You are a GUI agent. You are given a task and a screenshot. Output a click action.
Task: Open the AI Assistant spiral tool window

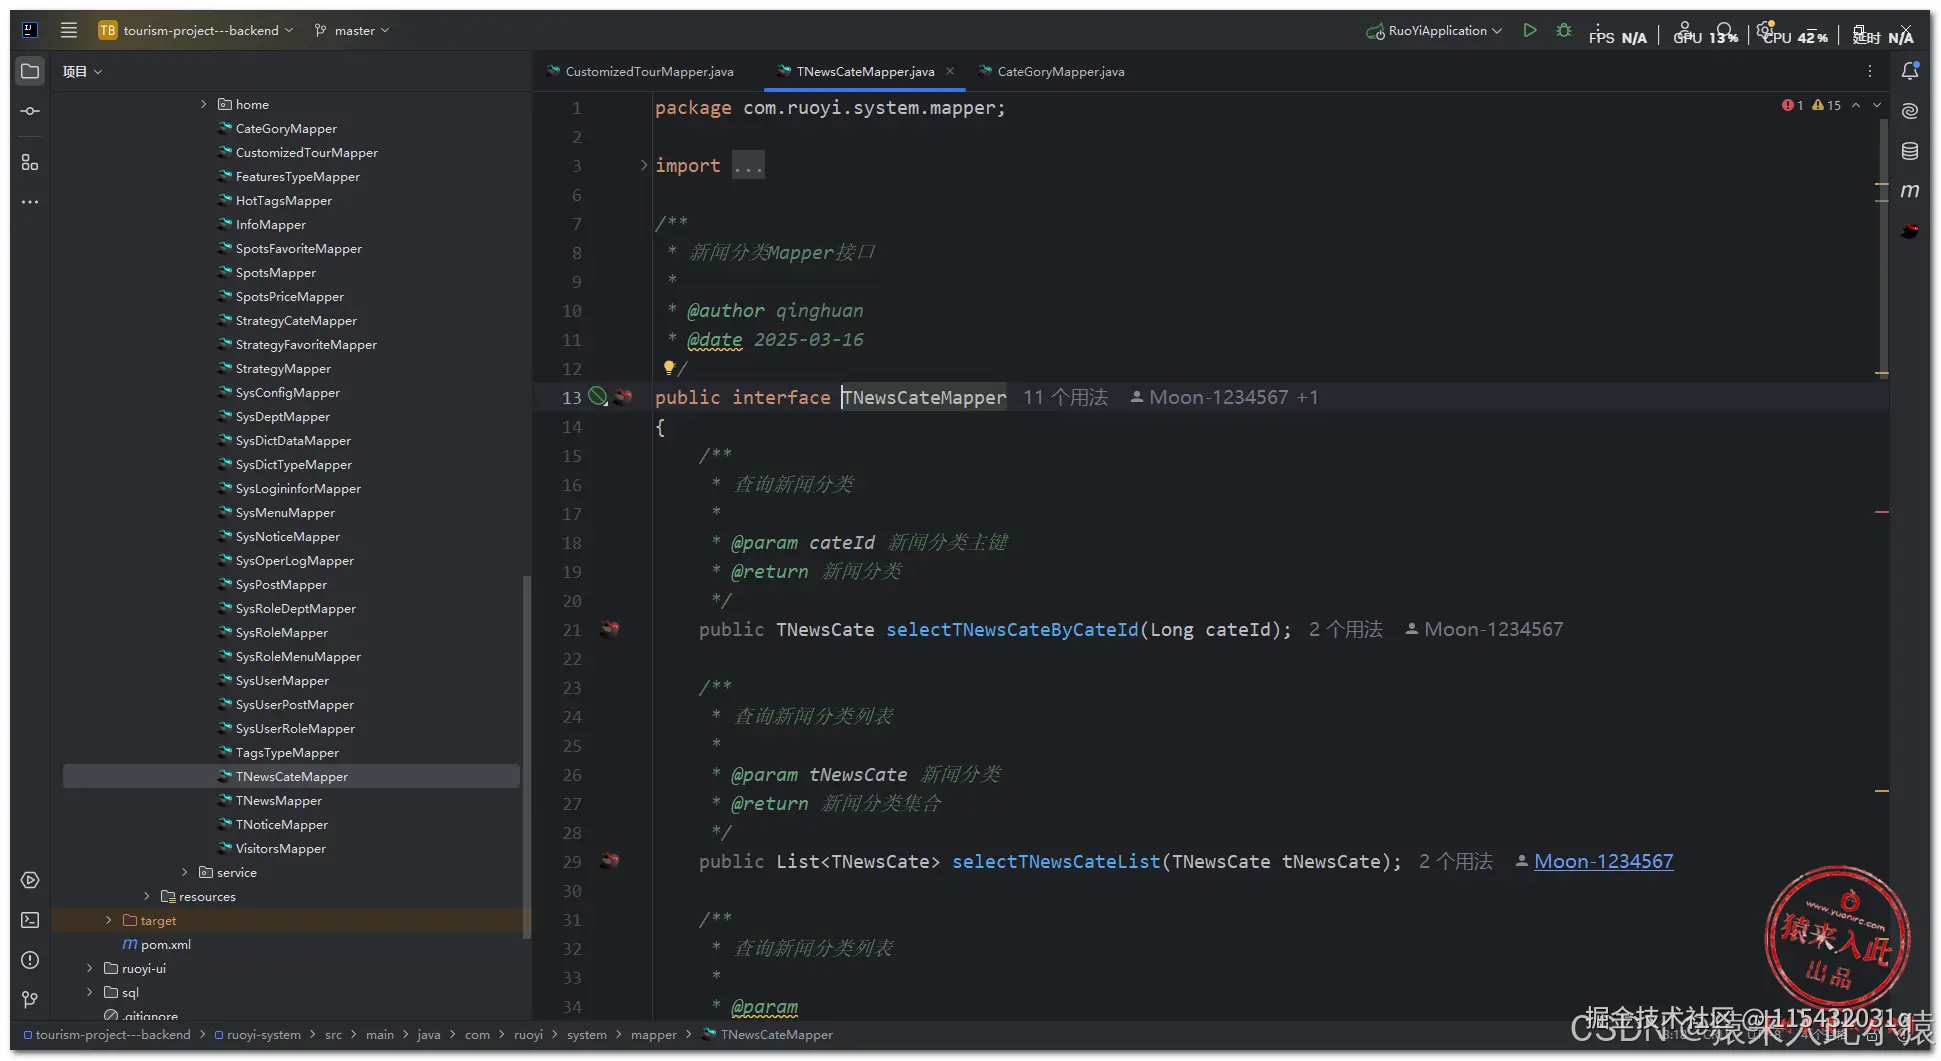pyautogui.click(x=1910, y=111)
